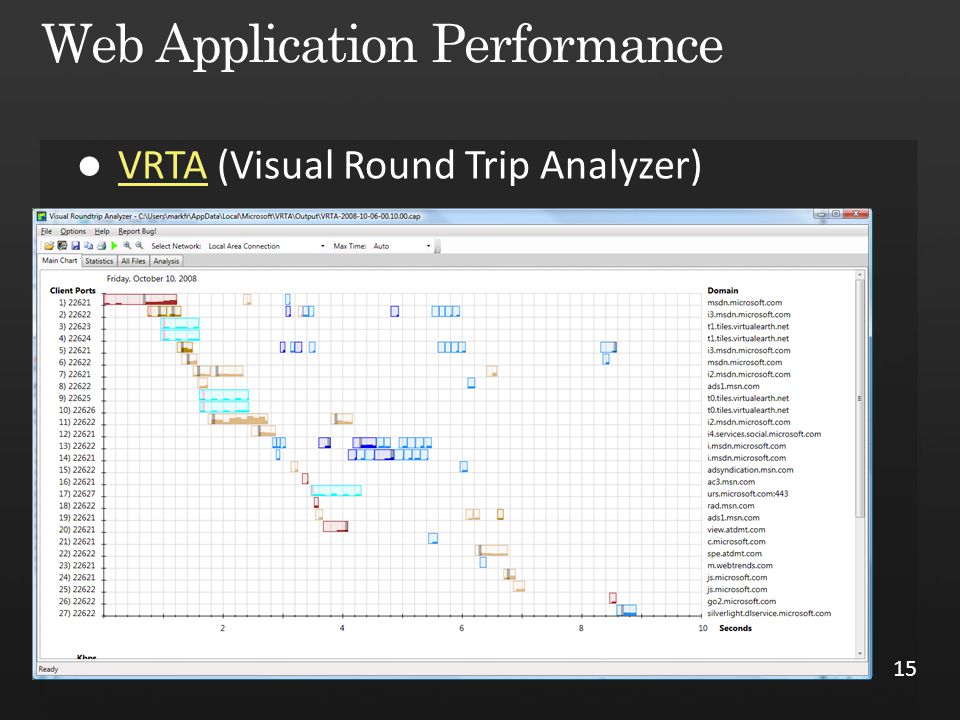The width and height of the screenshot is (960, 720).
Task: Click the red request bar on port row 1) 22621
Action: [140, 299]
